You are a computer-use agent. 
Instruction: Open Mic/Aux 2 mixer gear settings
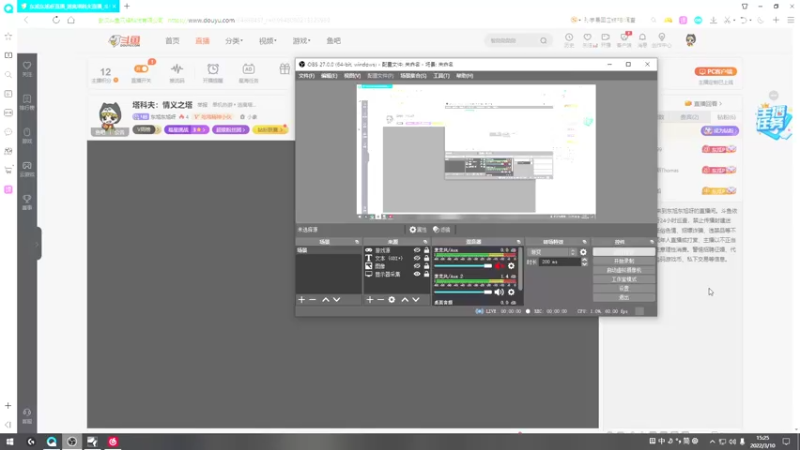(x=511, y=292)
